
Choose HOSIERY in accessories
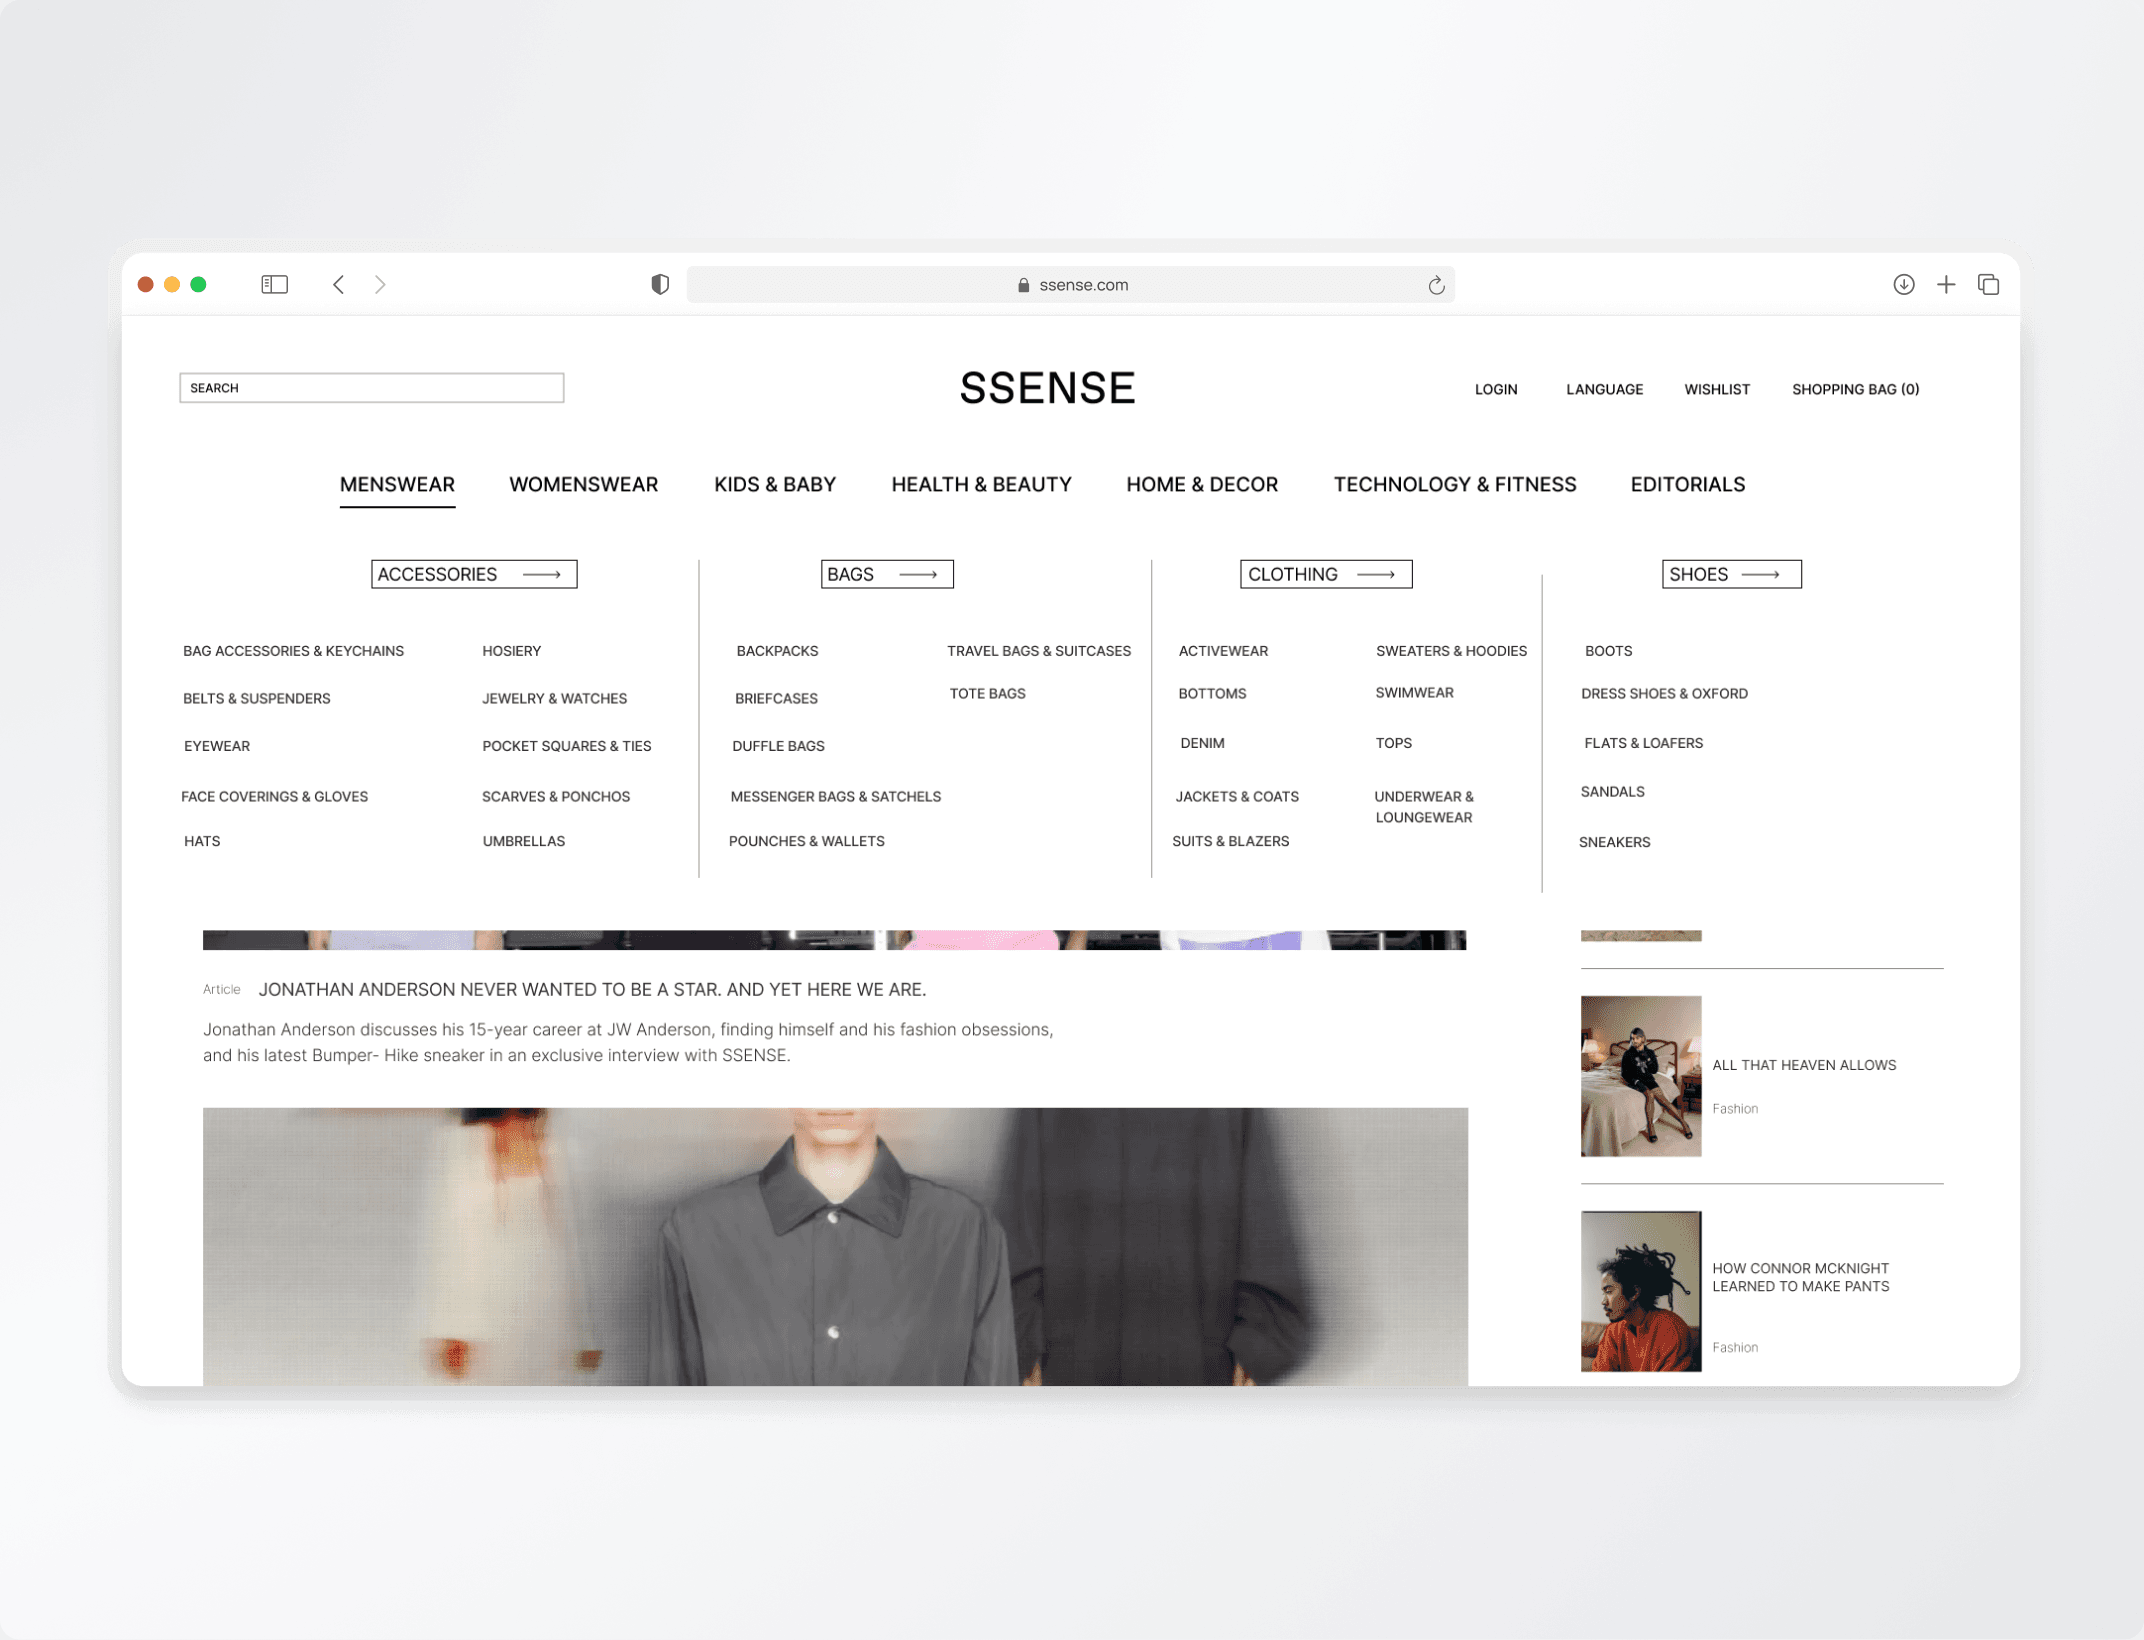pyautogui.click(x=512, y=651)
